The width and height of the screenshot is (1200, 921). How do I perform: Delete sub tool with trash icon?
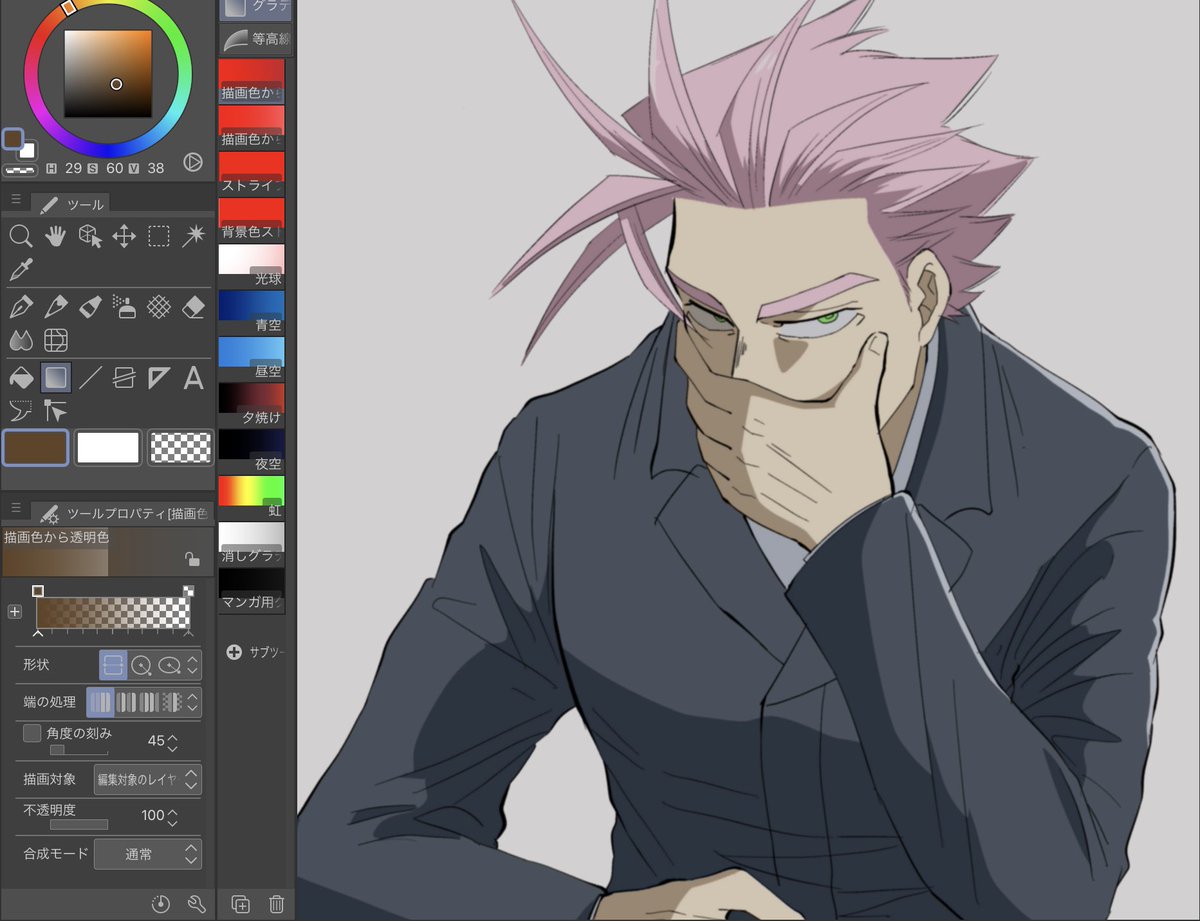(x=276, y=904)
